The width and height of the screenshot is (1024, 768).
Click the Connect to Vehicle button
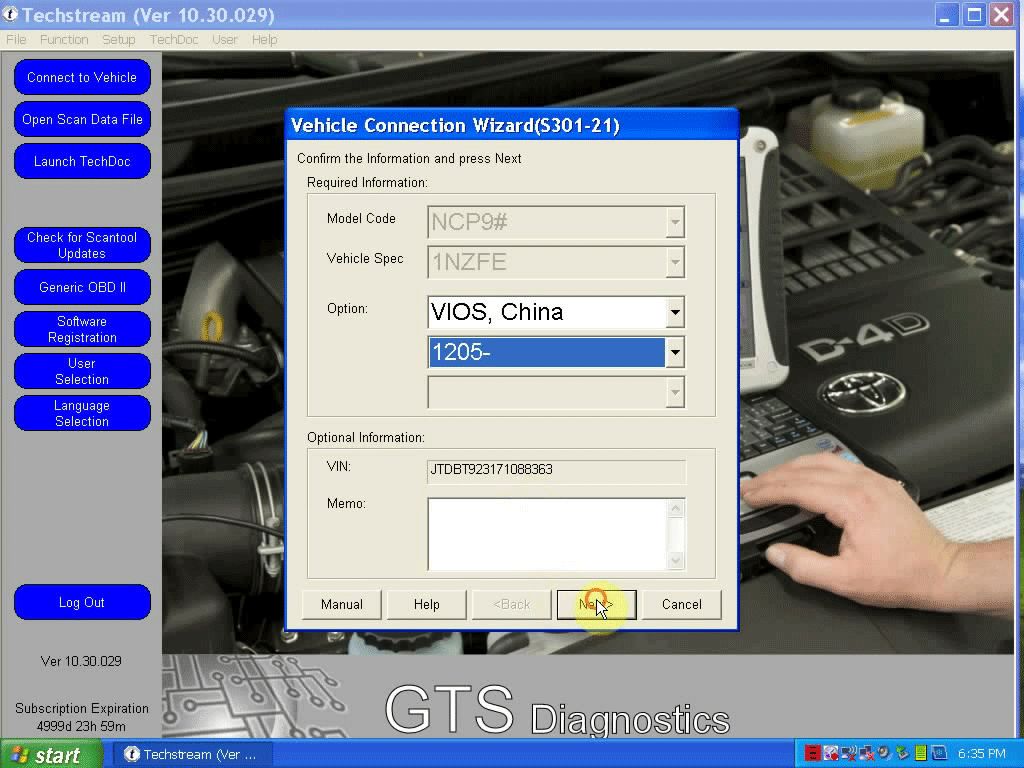[82, 77]
